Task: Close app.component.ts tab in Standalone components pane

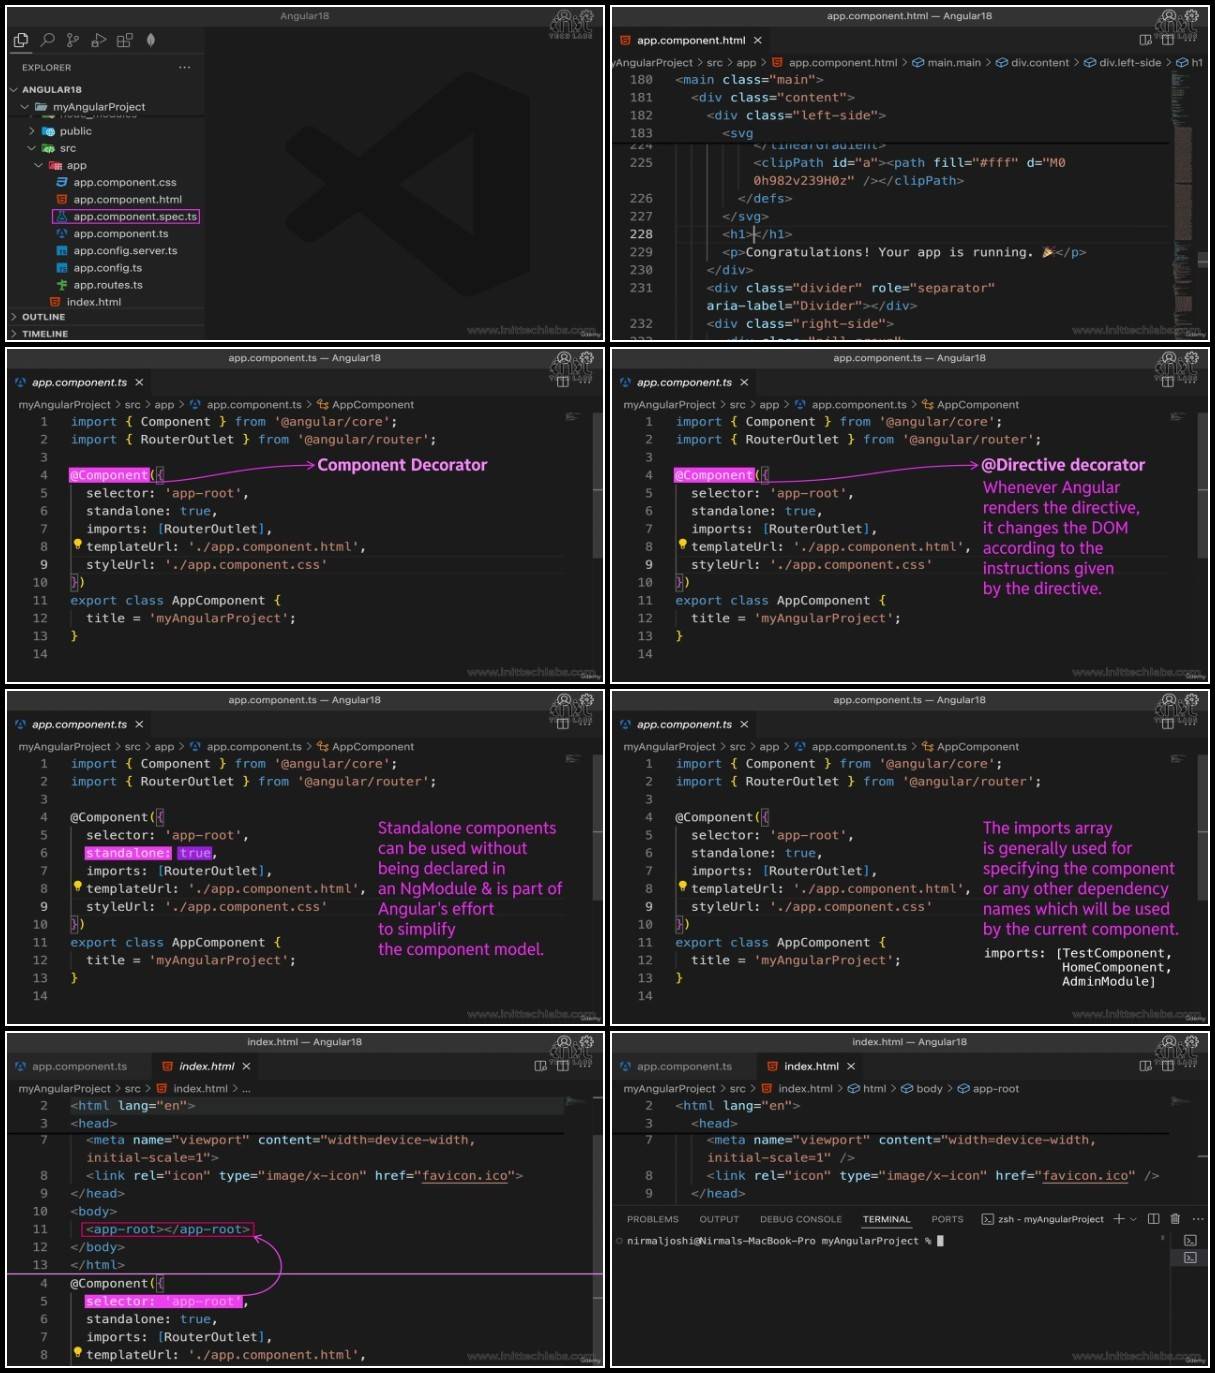Action: coord(139,724)
